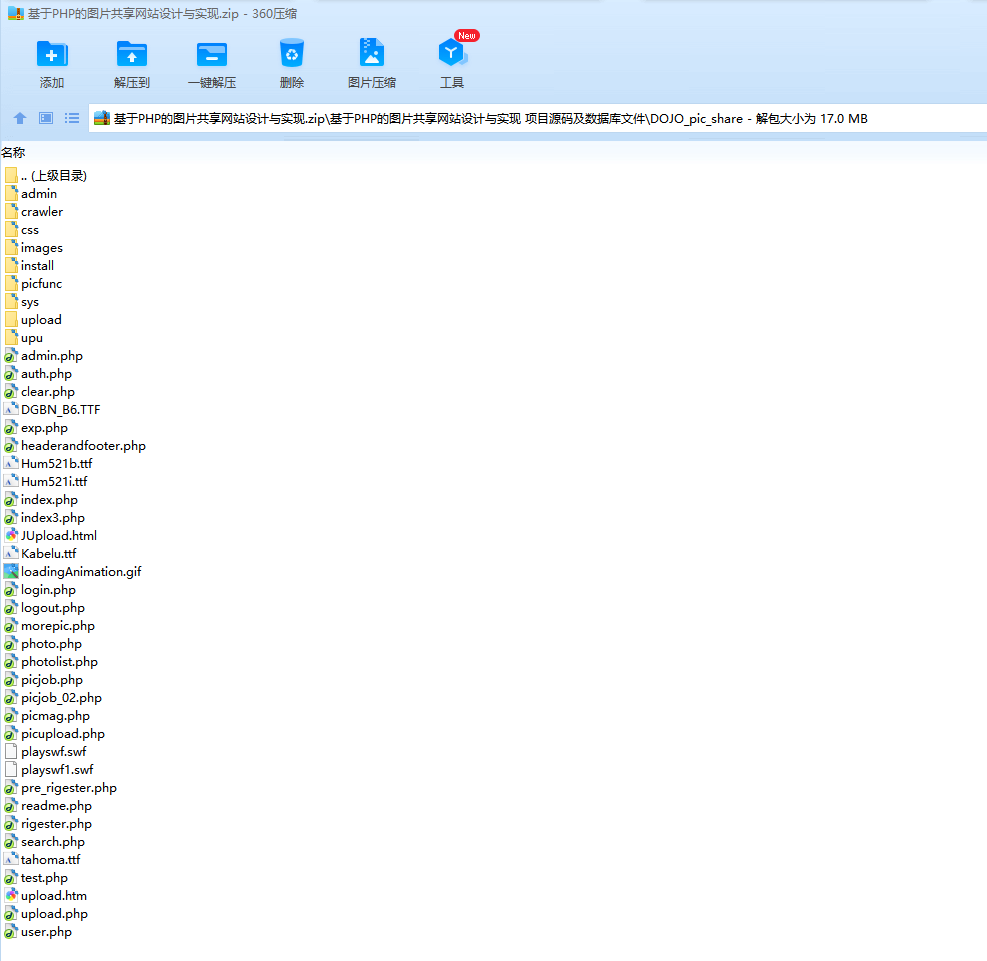The image size is (987, 961).
Task: Select the search.php file
Action: pos(45,841)
